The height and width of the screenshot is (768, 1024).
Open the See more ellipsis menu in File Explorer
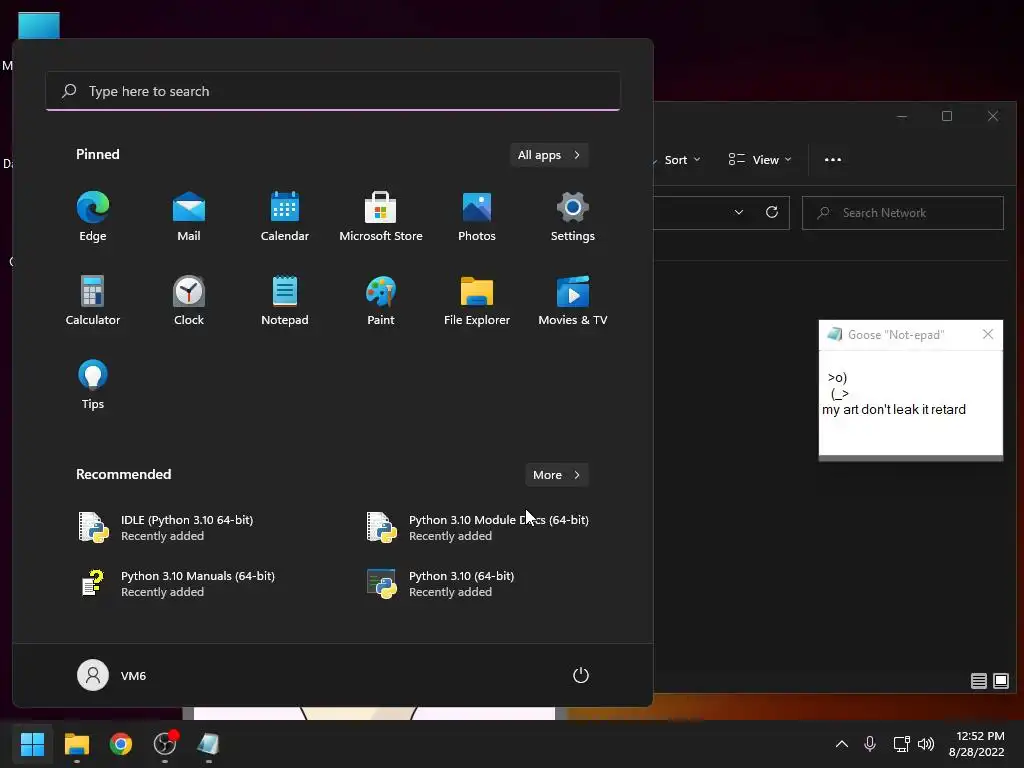coord(833,160)
